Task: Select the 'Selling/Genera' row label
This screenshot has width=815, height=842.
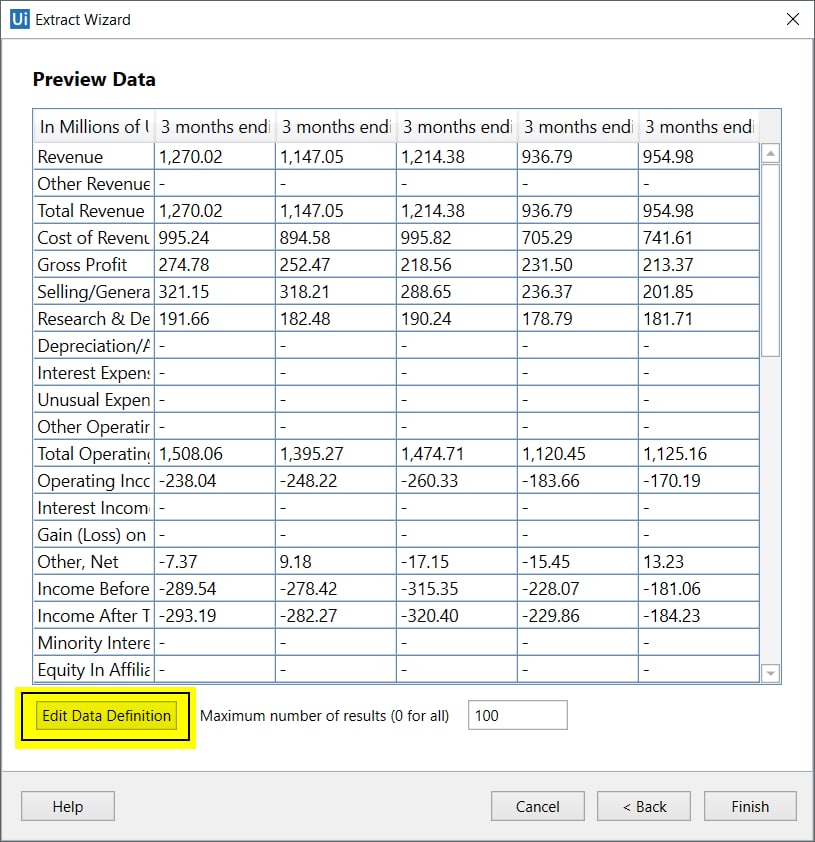Action: click(94, 291)
